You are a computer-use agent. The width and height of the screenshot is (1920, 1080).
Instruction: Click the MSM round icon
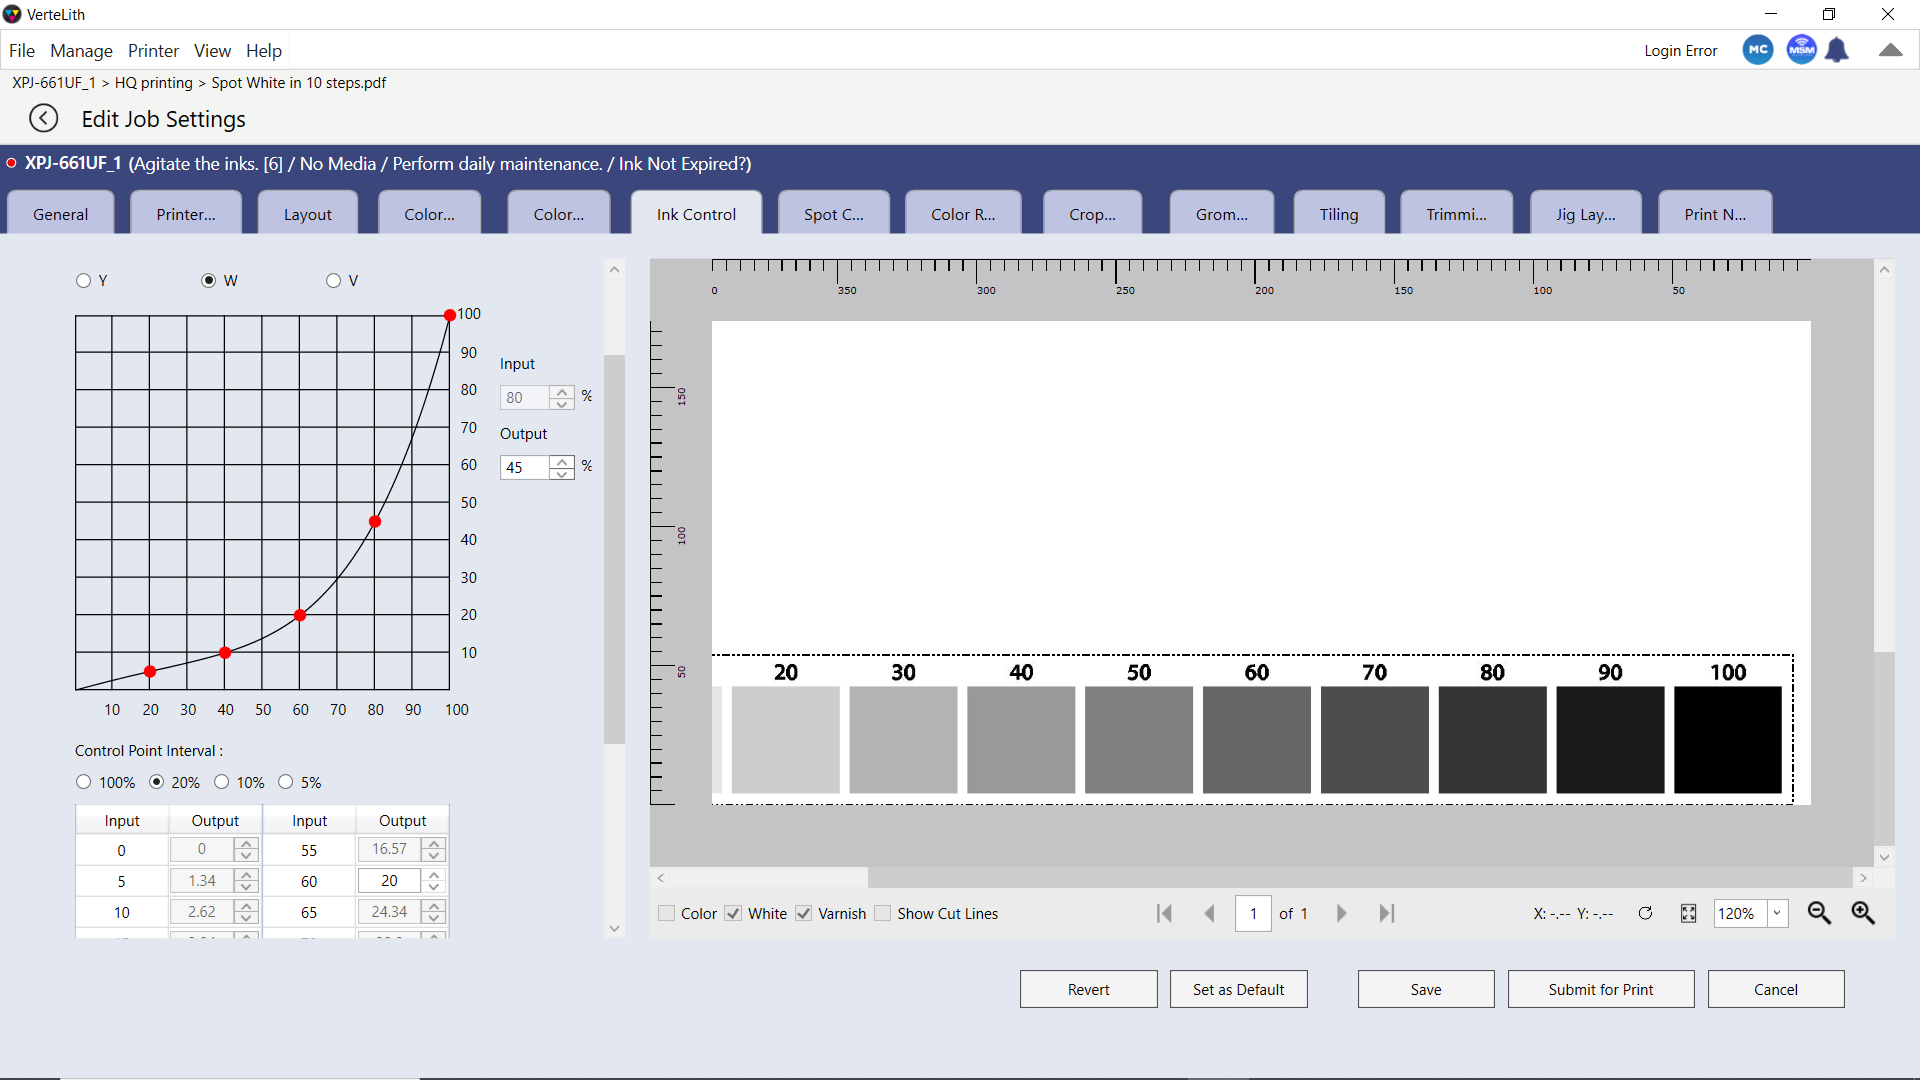[x=1801, y=50]
